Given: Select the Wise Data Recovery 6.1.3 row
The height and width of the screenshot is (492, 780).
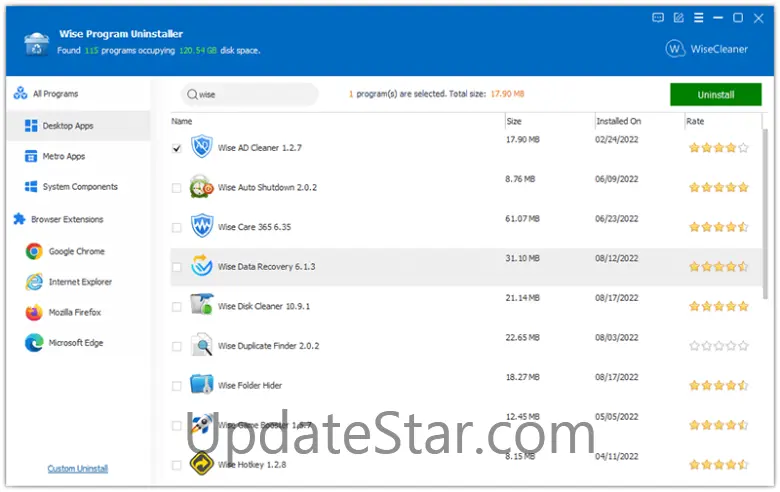Looking at the screenshot, I should (x=466, y=267).
